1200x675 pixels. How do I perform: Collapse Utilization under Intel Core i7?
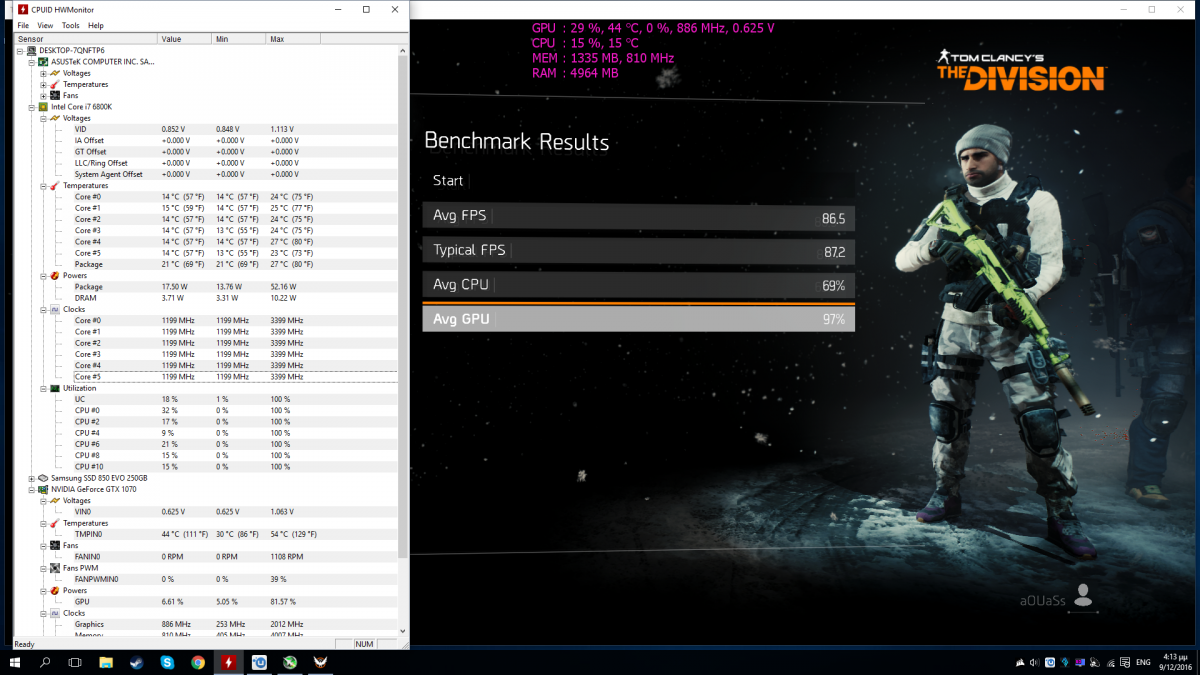(43, 388)
